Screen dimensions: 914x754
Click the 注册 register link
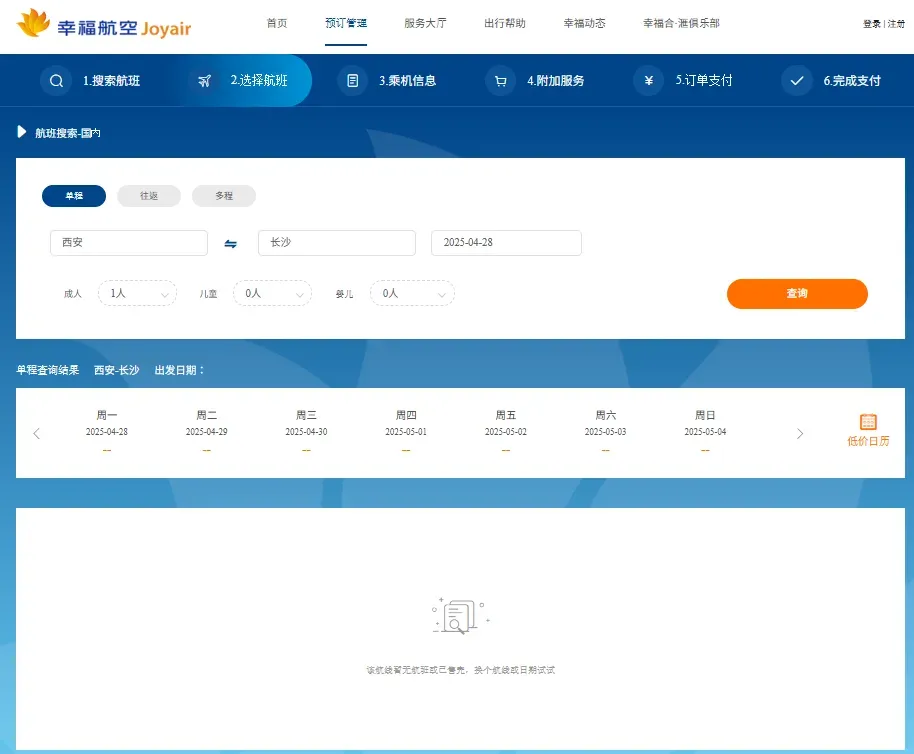[896, 24]
